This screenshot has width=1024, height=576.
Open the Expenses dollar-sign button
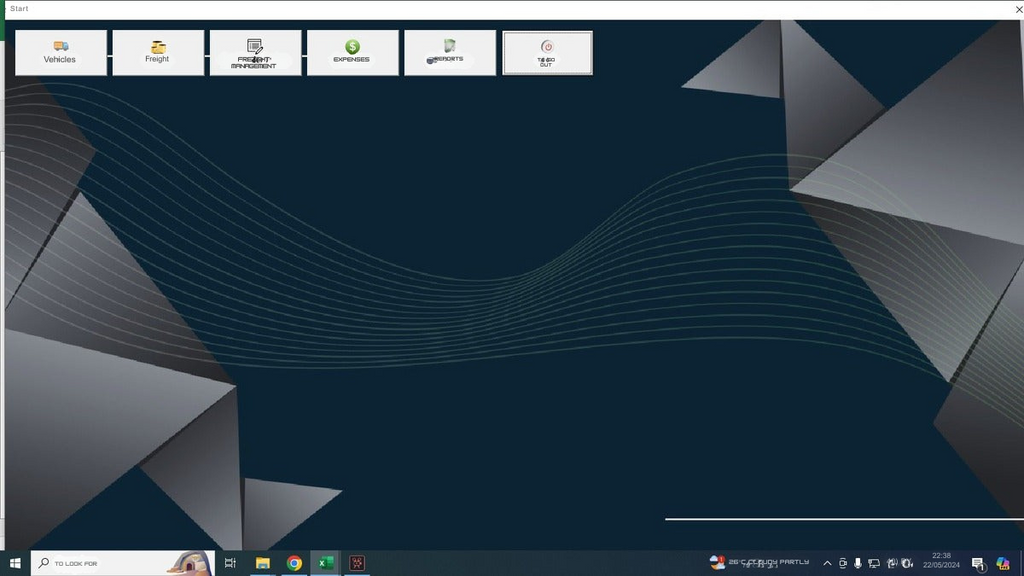pyautogui.click(x=352, y=53)
